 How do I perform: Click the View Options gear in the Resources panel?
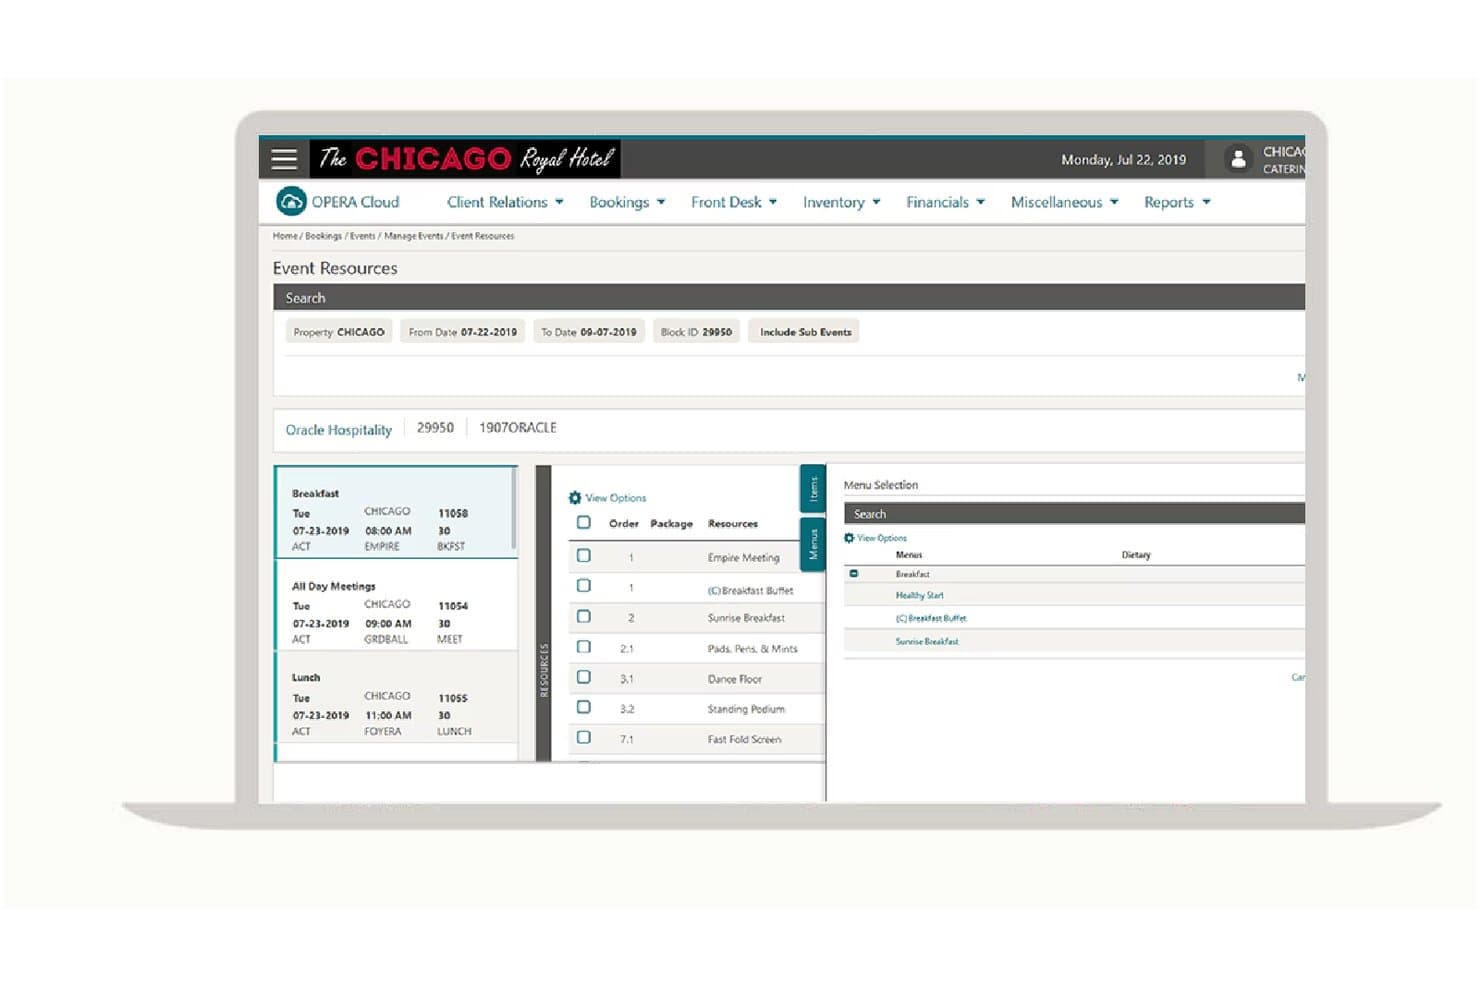pos(575,498)
